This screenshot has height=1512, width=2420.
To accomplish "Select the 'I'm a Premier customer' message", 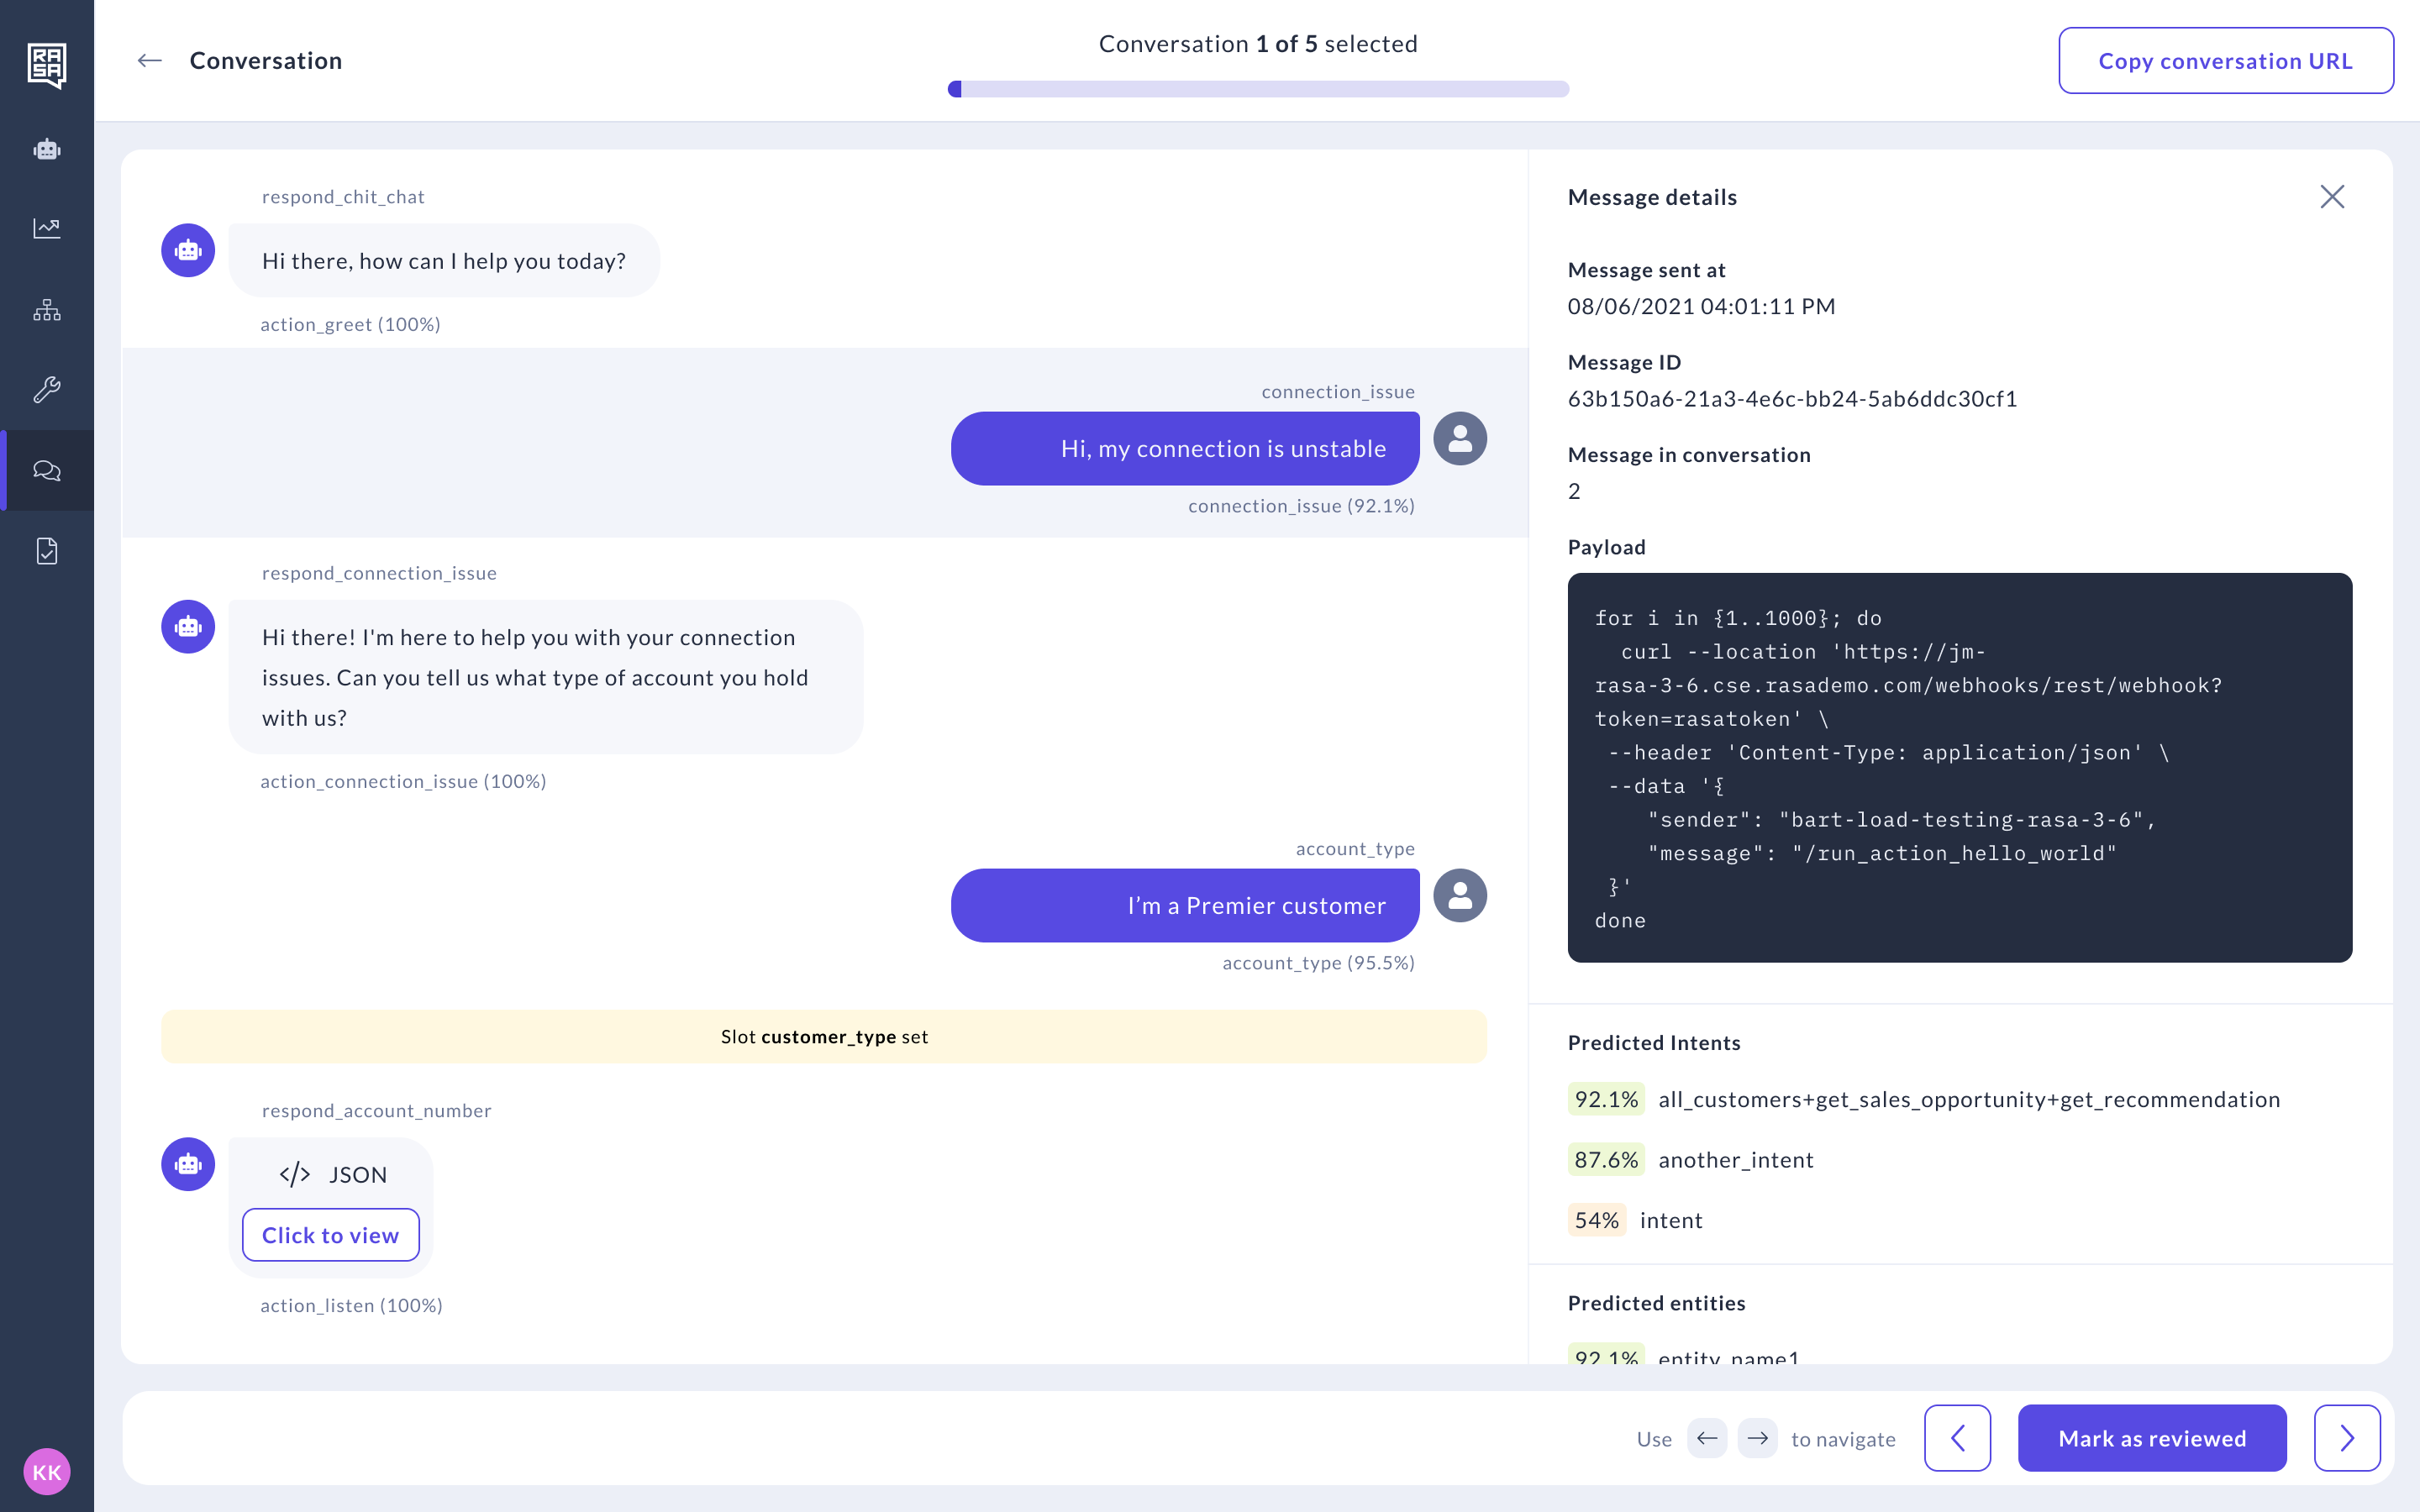I will (x=1184, y=905).
